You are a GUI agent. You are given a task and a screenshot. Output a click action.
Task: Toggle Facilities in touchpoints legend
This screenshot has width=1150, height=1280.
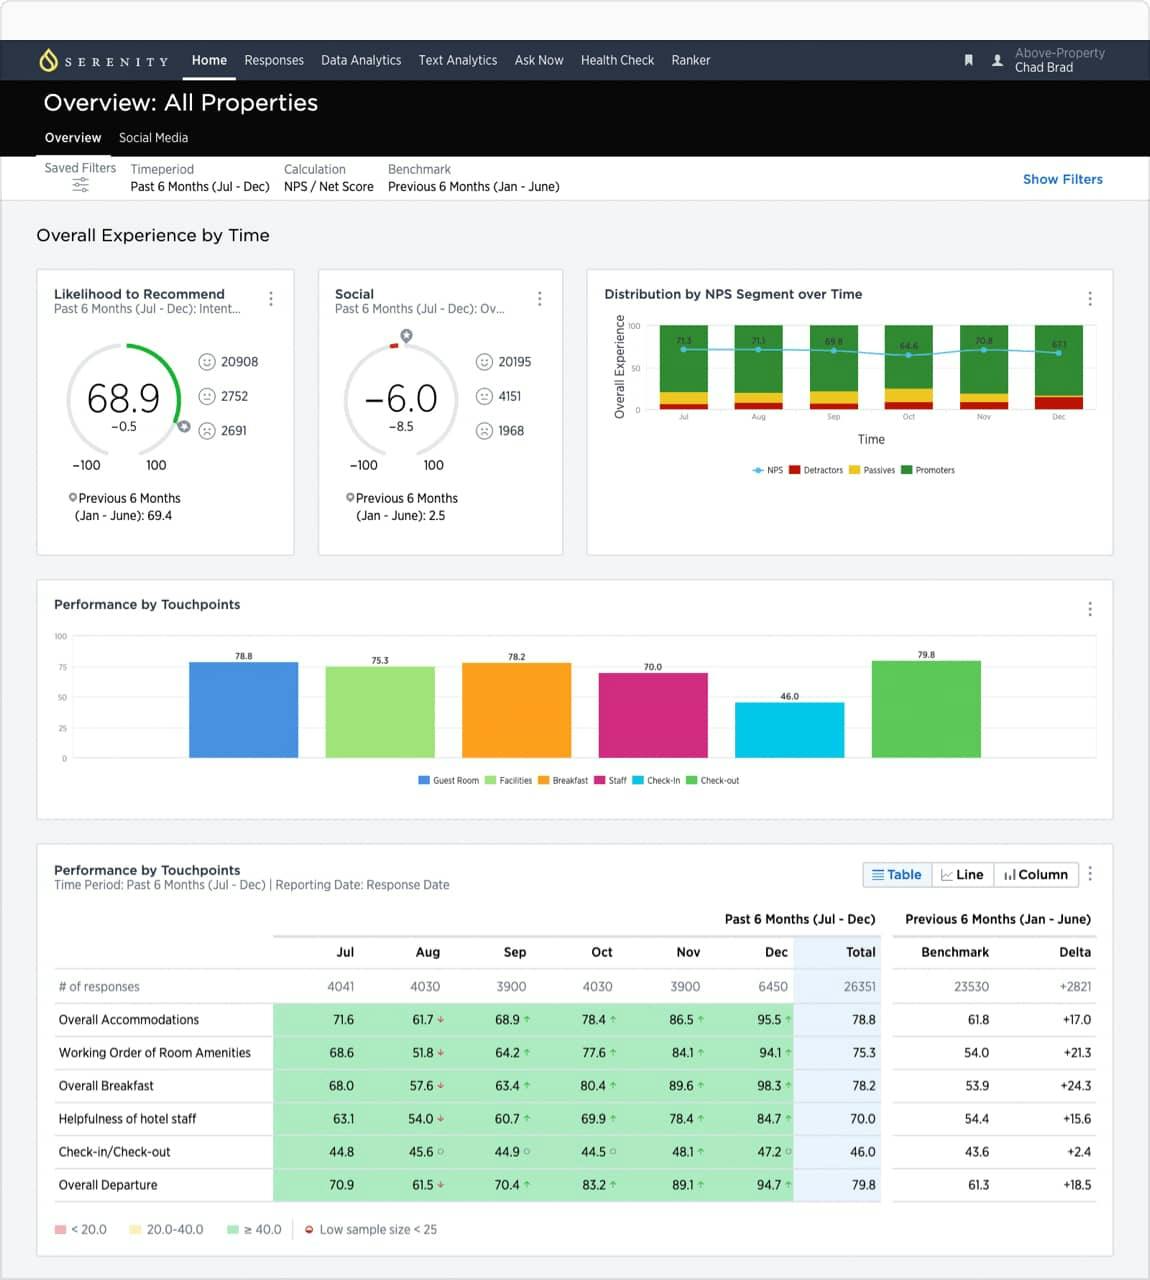click(508, 781)
